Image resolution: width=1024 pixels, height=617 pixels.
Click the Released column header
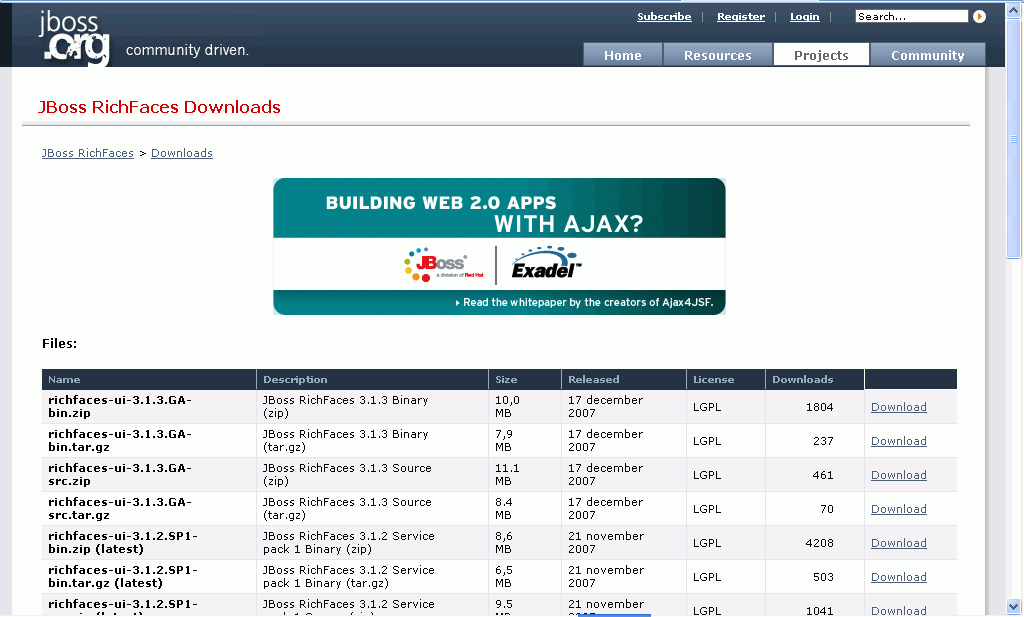[624, 379]
